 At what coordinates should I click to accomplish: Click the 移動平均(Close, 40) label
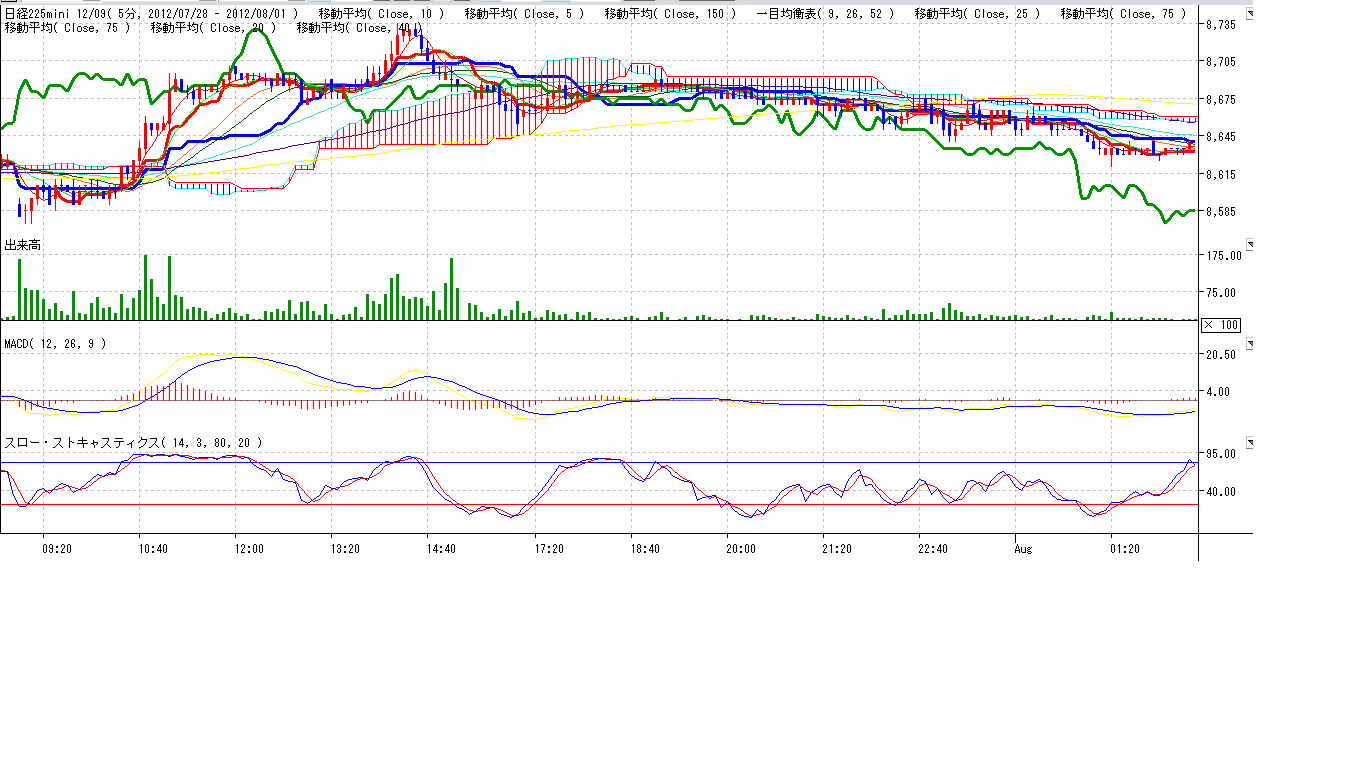point(359,28)
